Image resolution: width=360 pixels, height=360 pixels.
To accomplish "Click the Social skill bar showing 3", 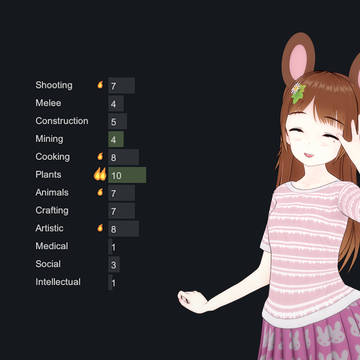I will (x=114, y=265).
